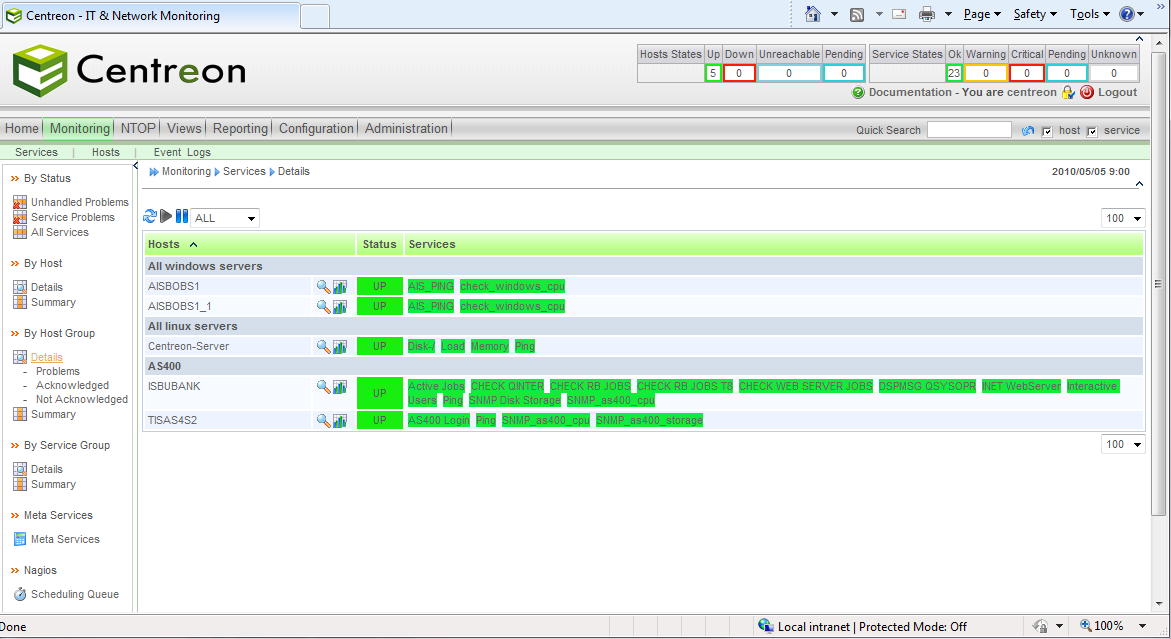The height and width of the screenshot is (639, 1171).
Task: Open Unhandled Problems in the sidebar
Action: [x=79, y=202]
